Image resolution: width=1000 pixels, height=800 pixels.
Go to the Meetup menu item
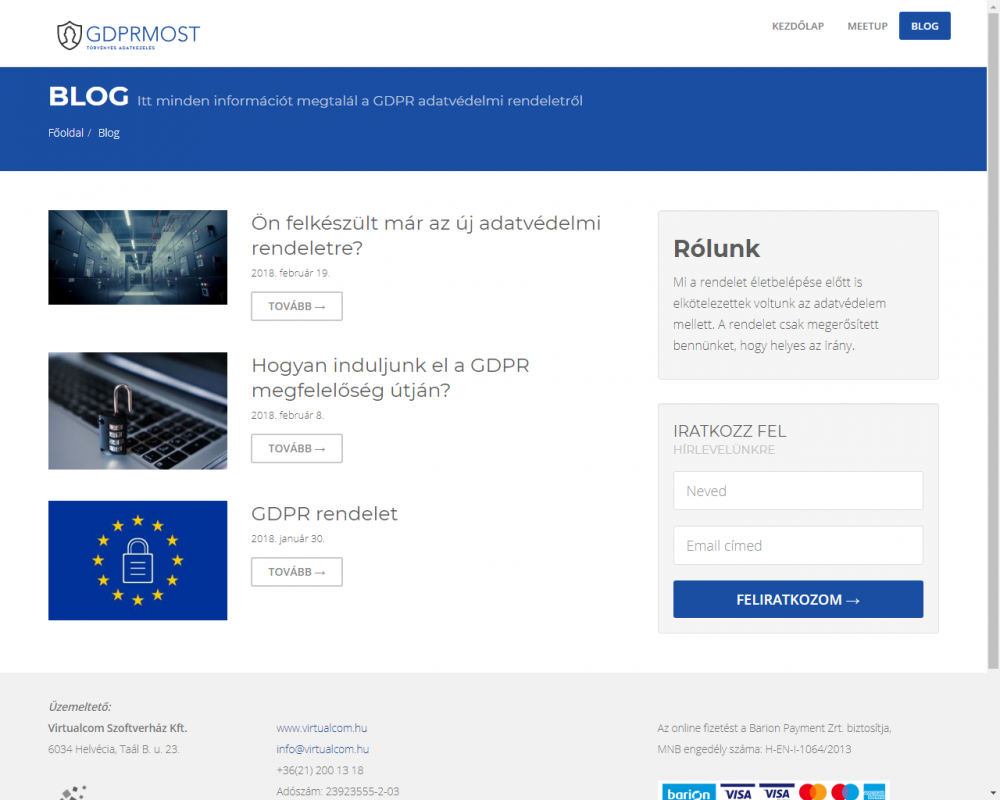tap(867, 26)
